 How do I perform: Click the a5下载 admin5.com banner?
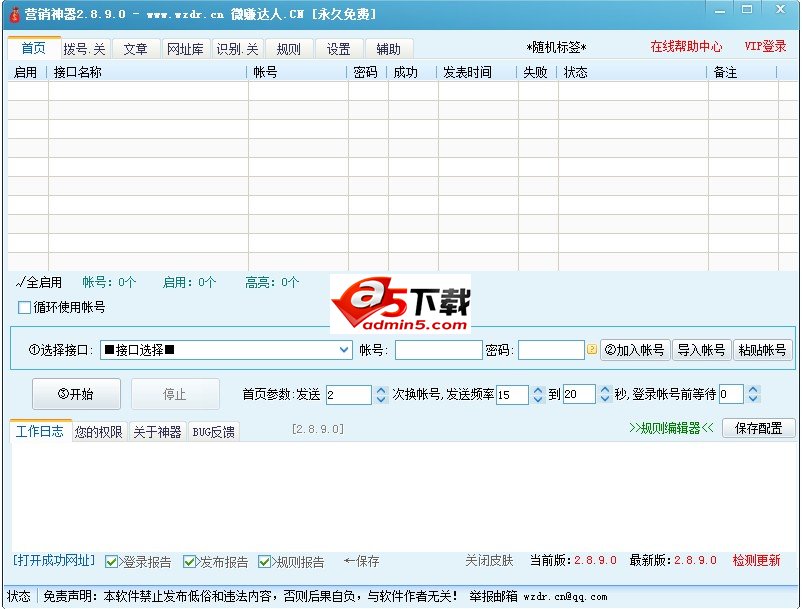click(x=400, y=304)
